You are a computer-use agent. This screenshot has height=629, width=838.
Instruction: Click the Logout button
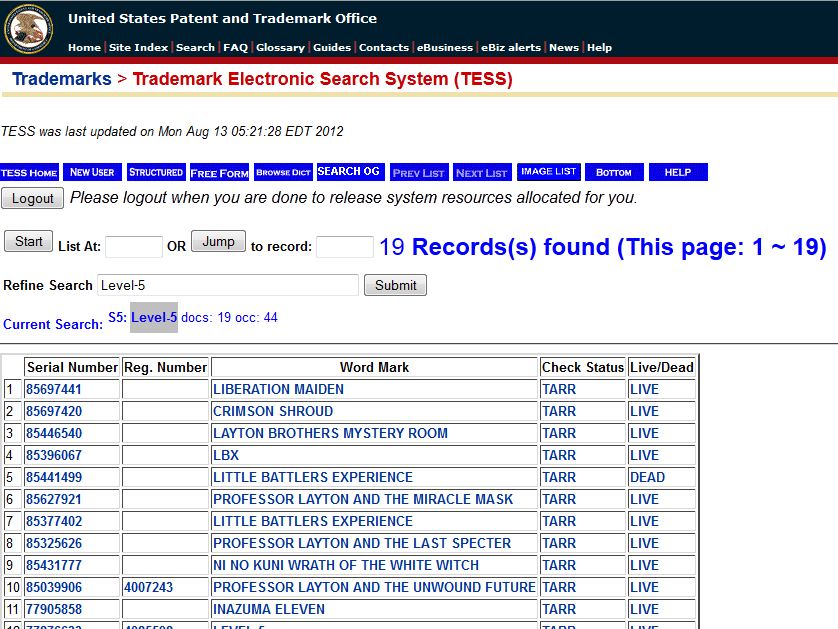click(33, 198)
